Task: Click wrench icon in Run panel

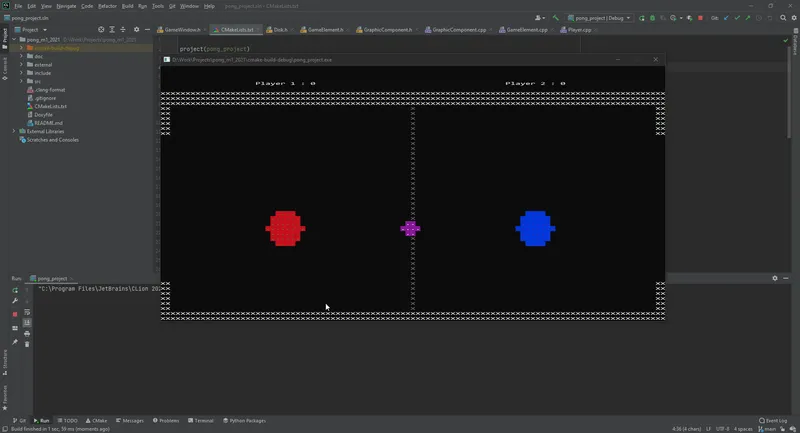Action: pos(15,301)
